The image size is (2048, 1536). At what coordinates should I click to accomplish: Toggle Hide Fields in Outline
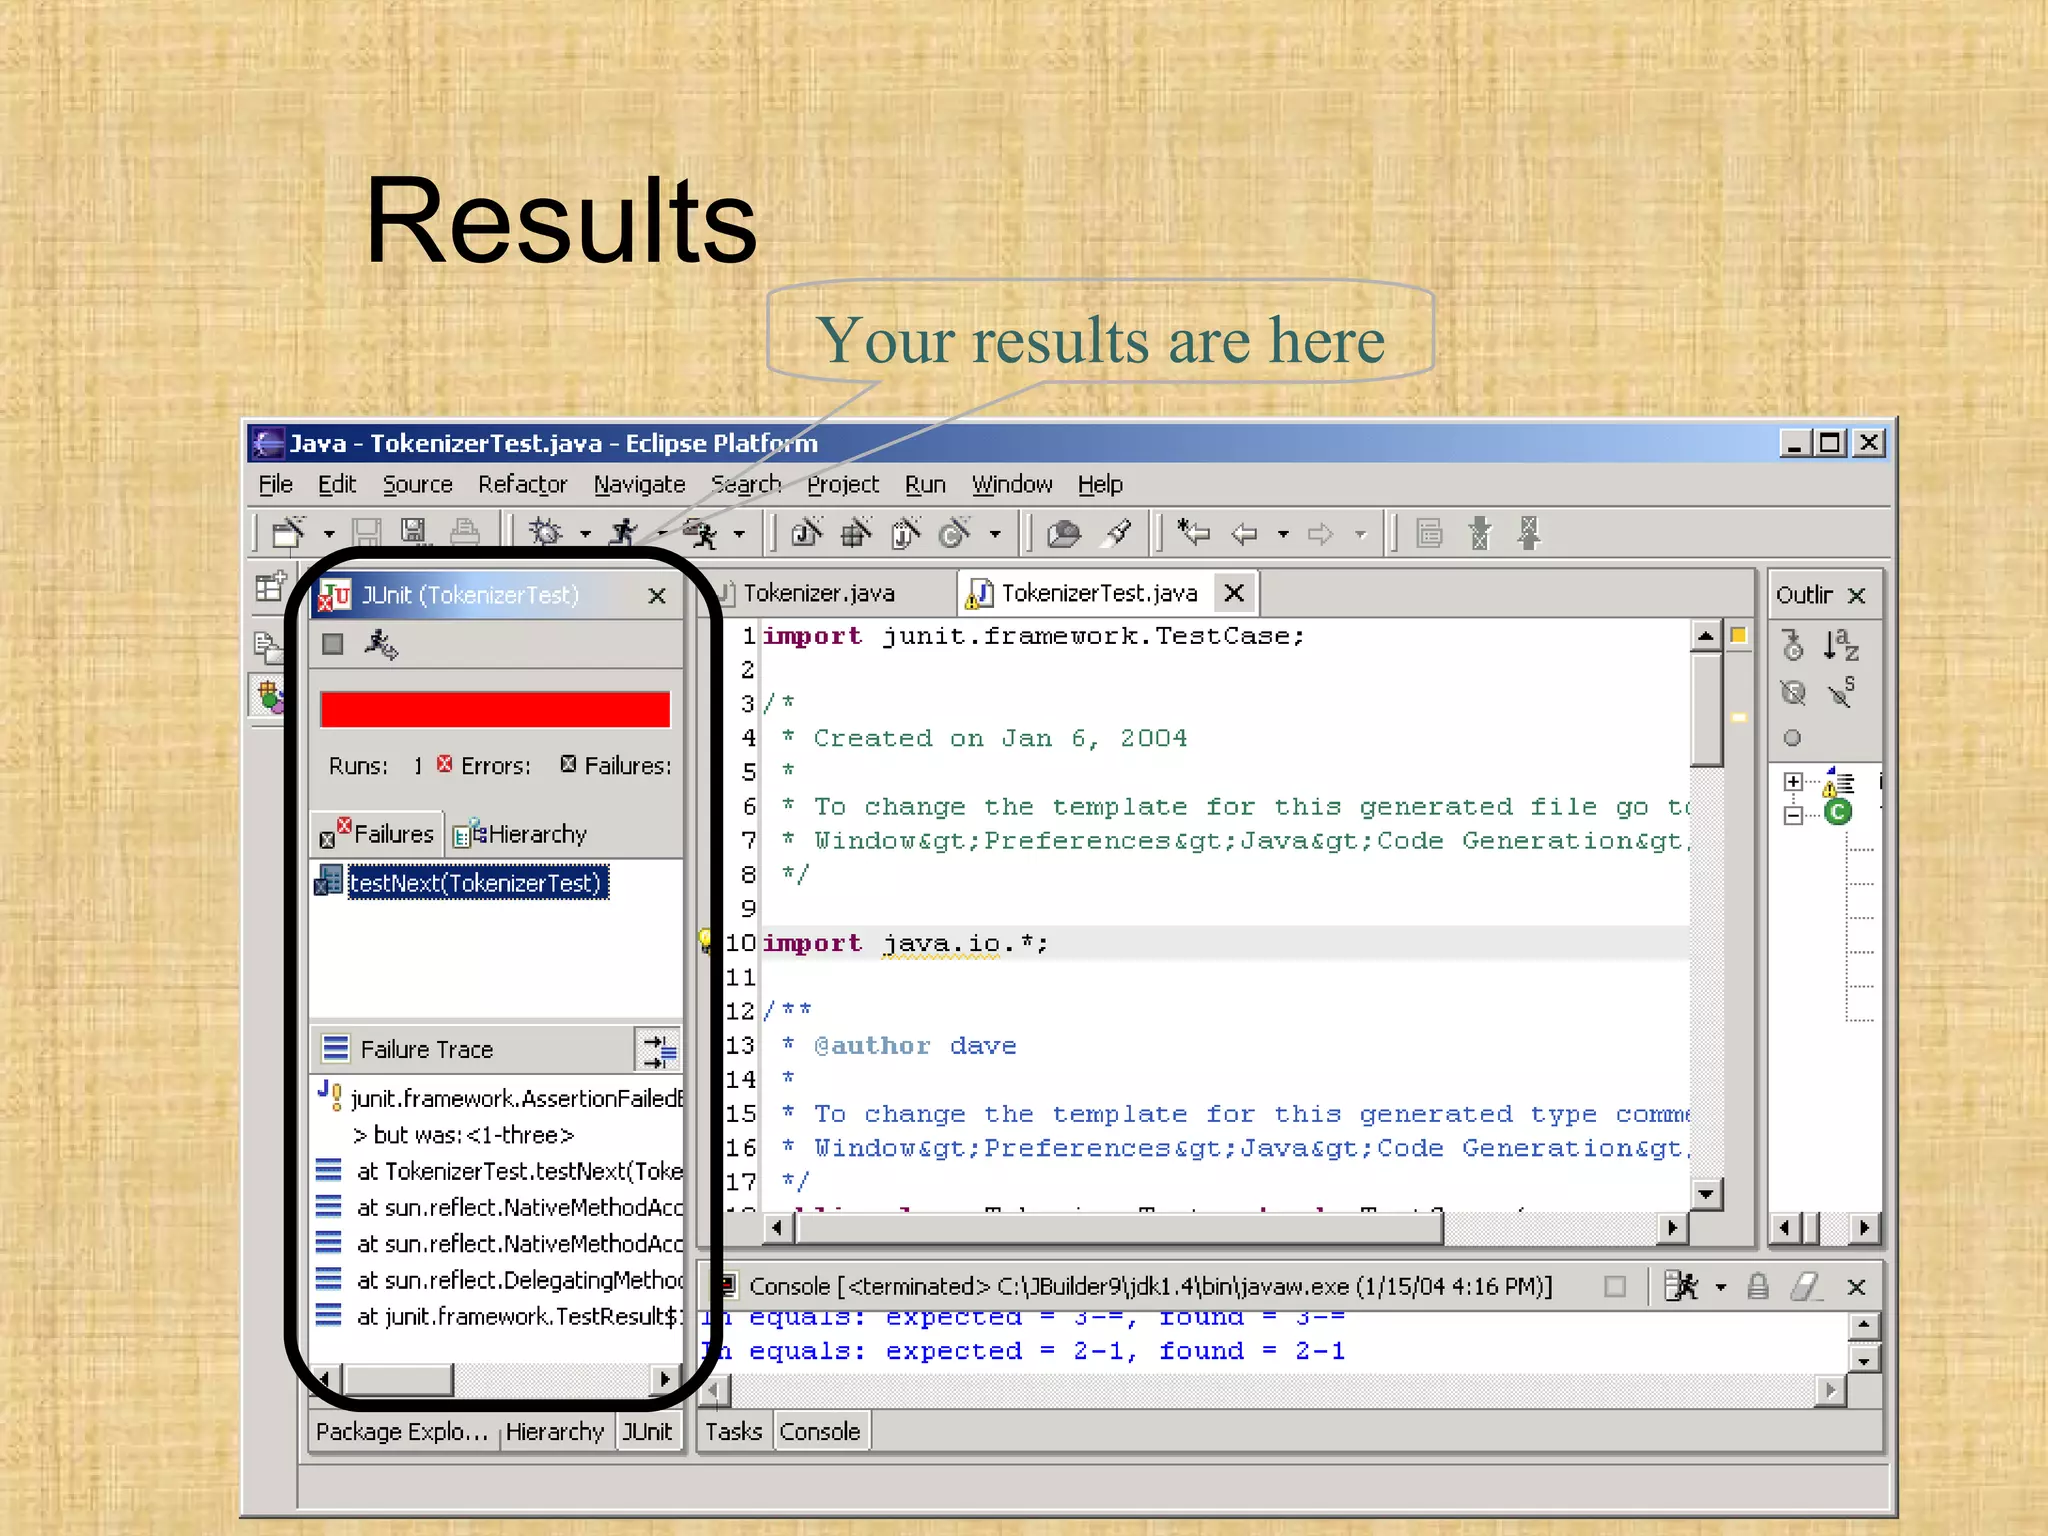[1793, 692]
